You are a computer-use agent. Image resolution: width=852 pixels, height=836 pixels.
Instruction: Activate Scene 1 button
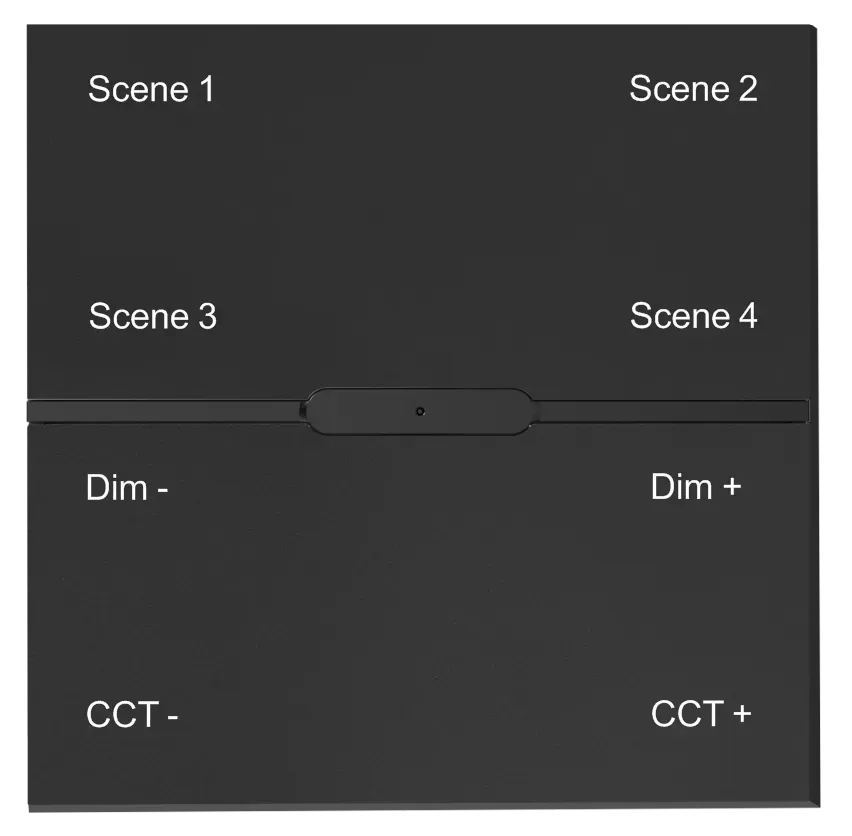[151, 89]
